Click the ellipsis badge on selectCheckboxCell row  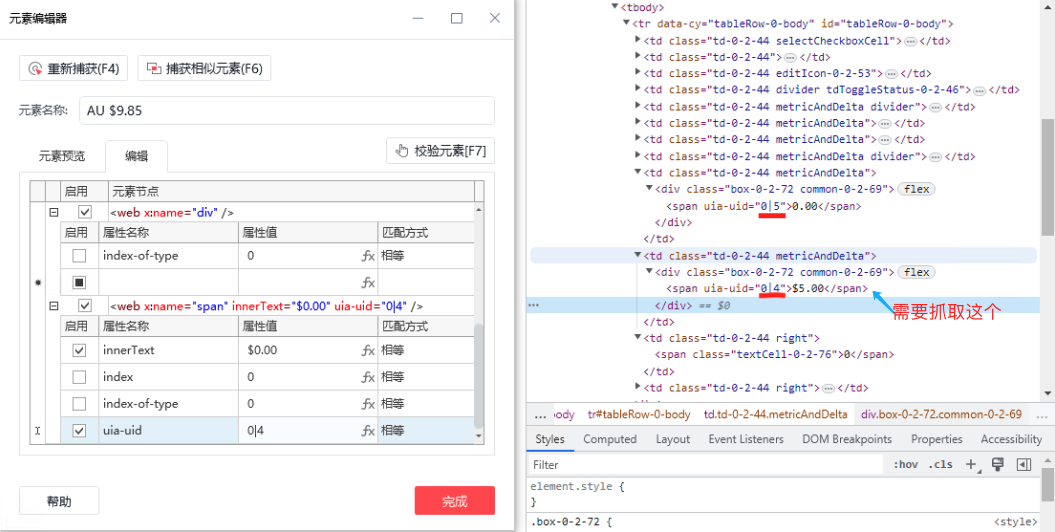[910, 41]
